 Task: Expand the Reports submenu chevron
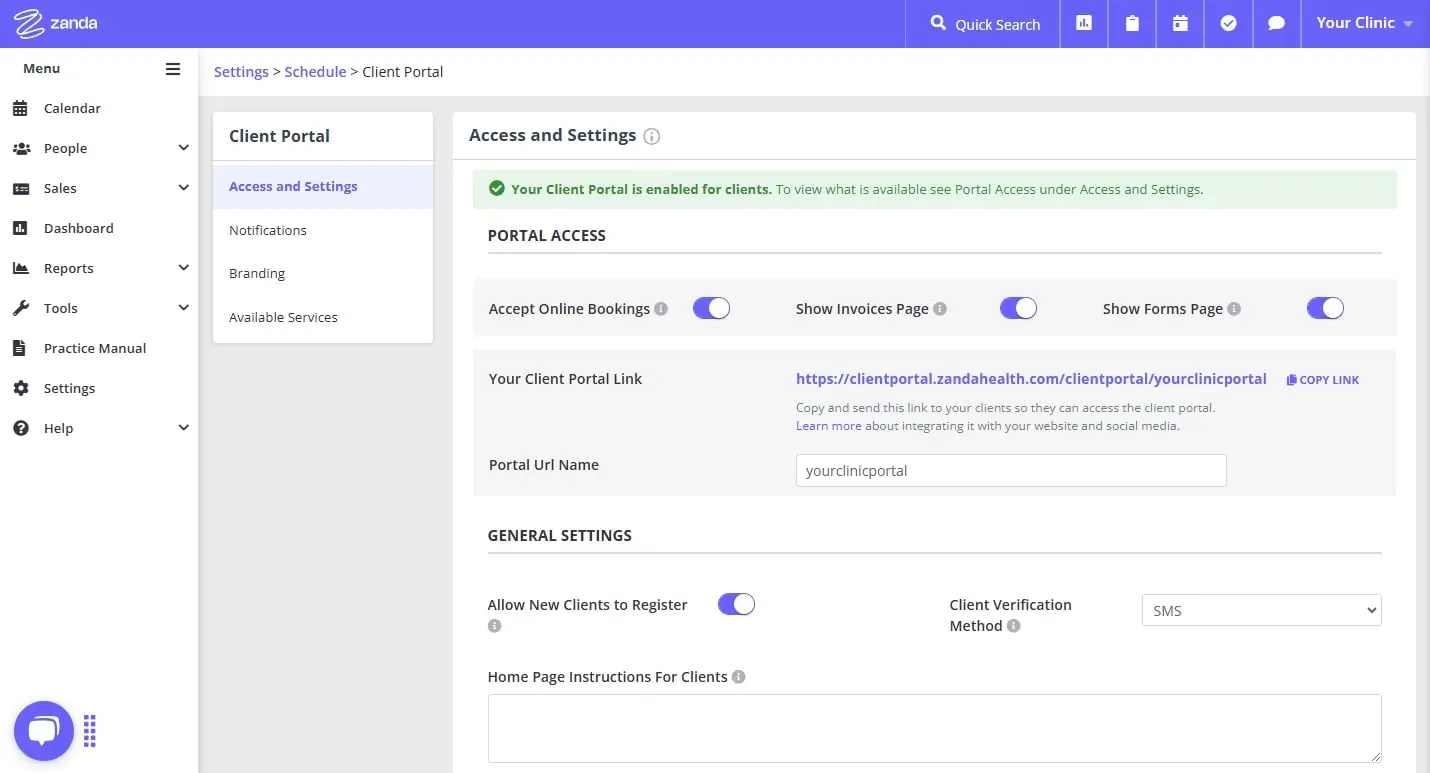point(183,268)
